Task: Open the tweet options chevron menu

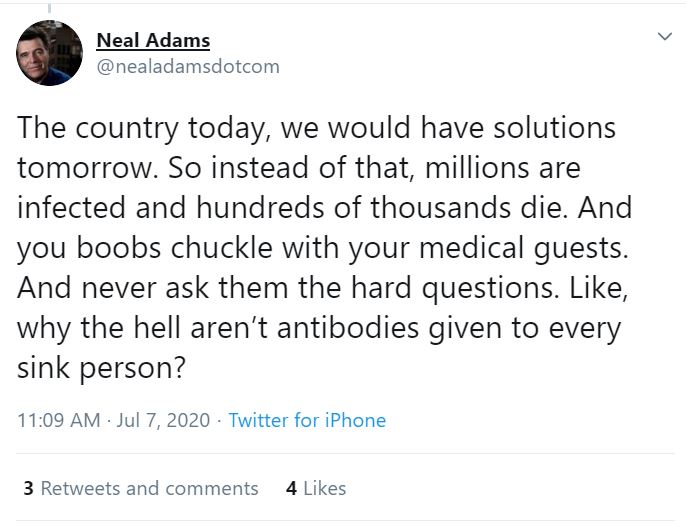Action: coord(664,37)
